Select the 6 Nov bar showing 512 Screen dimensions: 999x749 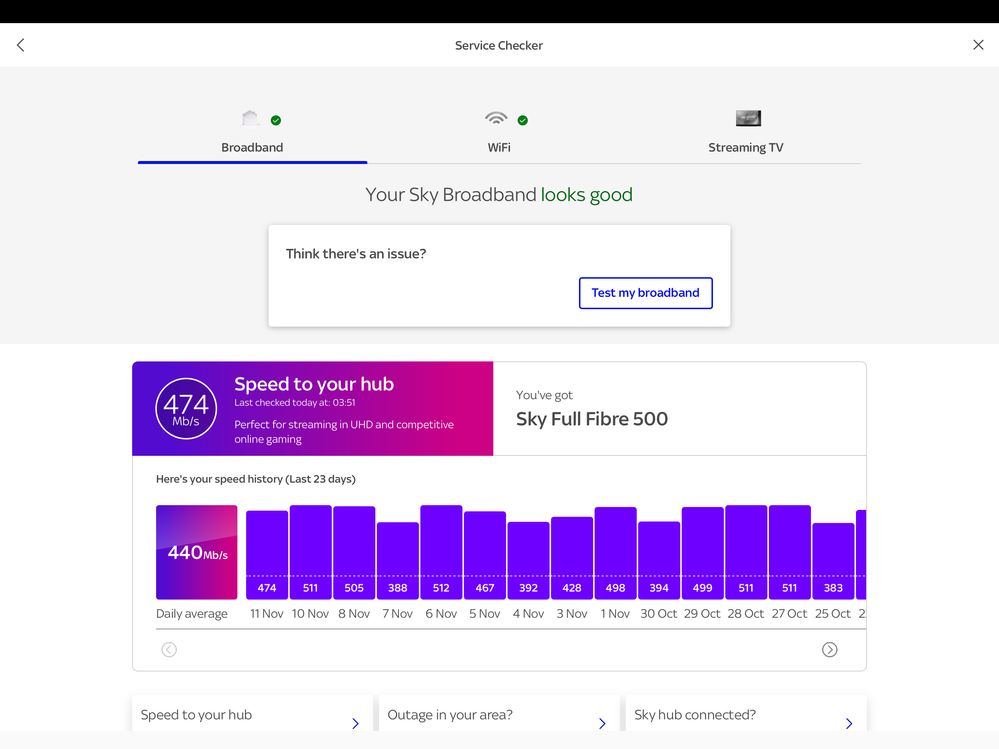[x=441, y=552]
